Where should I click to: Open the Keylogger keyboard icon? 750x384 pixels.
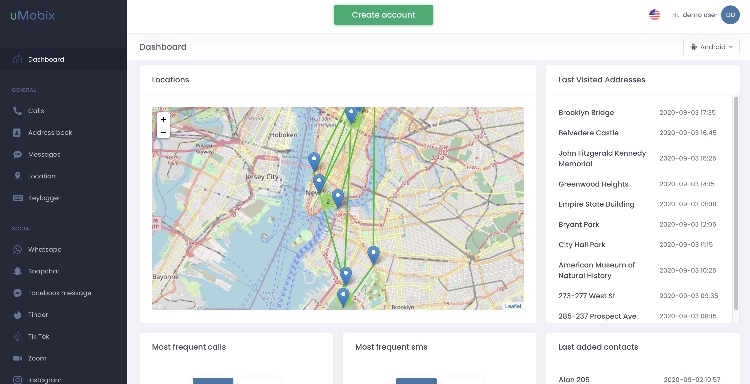[18, 198]
